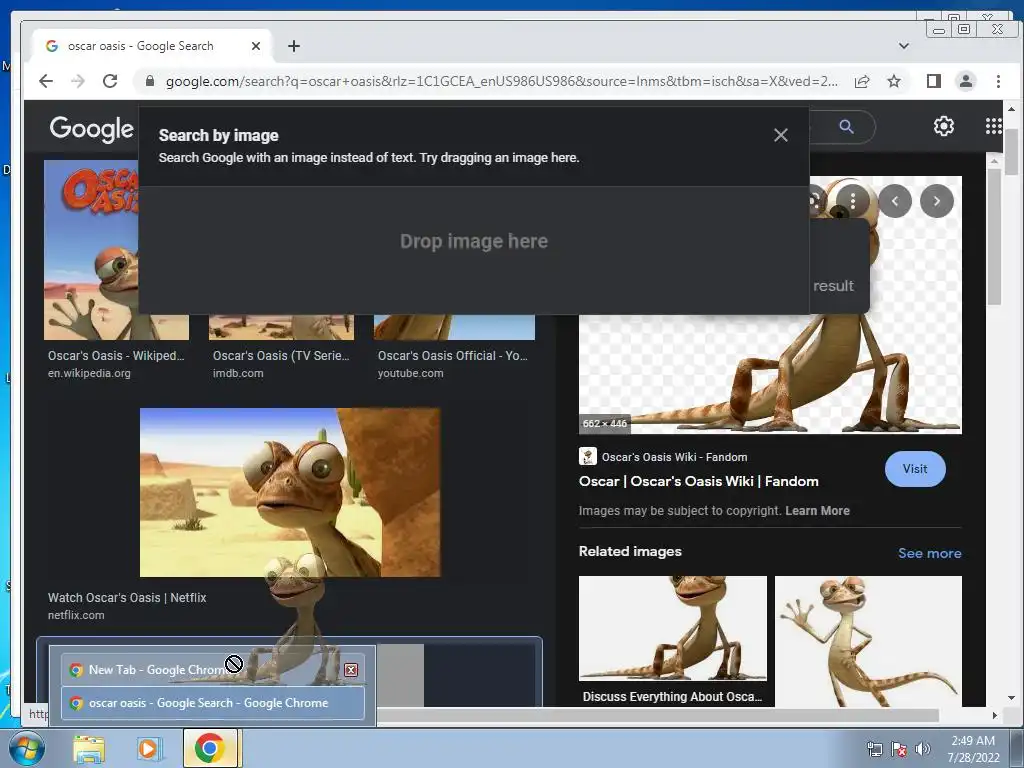Open the waving lizard related image

coord(868,641)
